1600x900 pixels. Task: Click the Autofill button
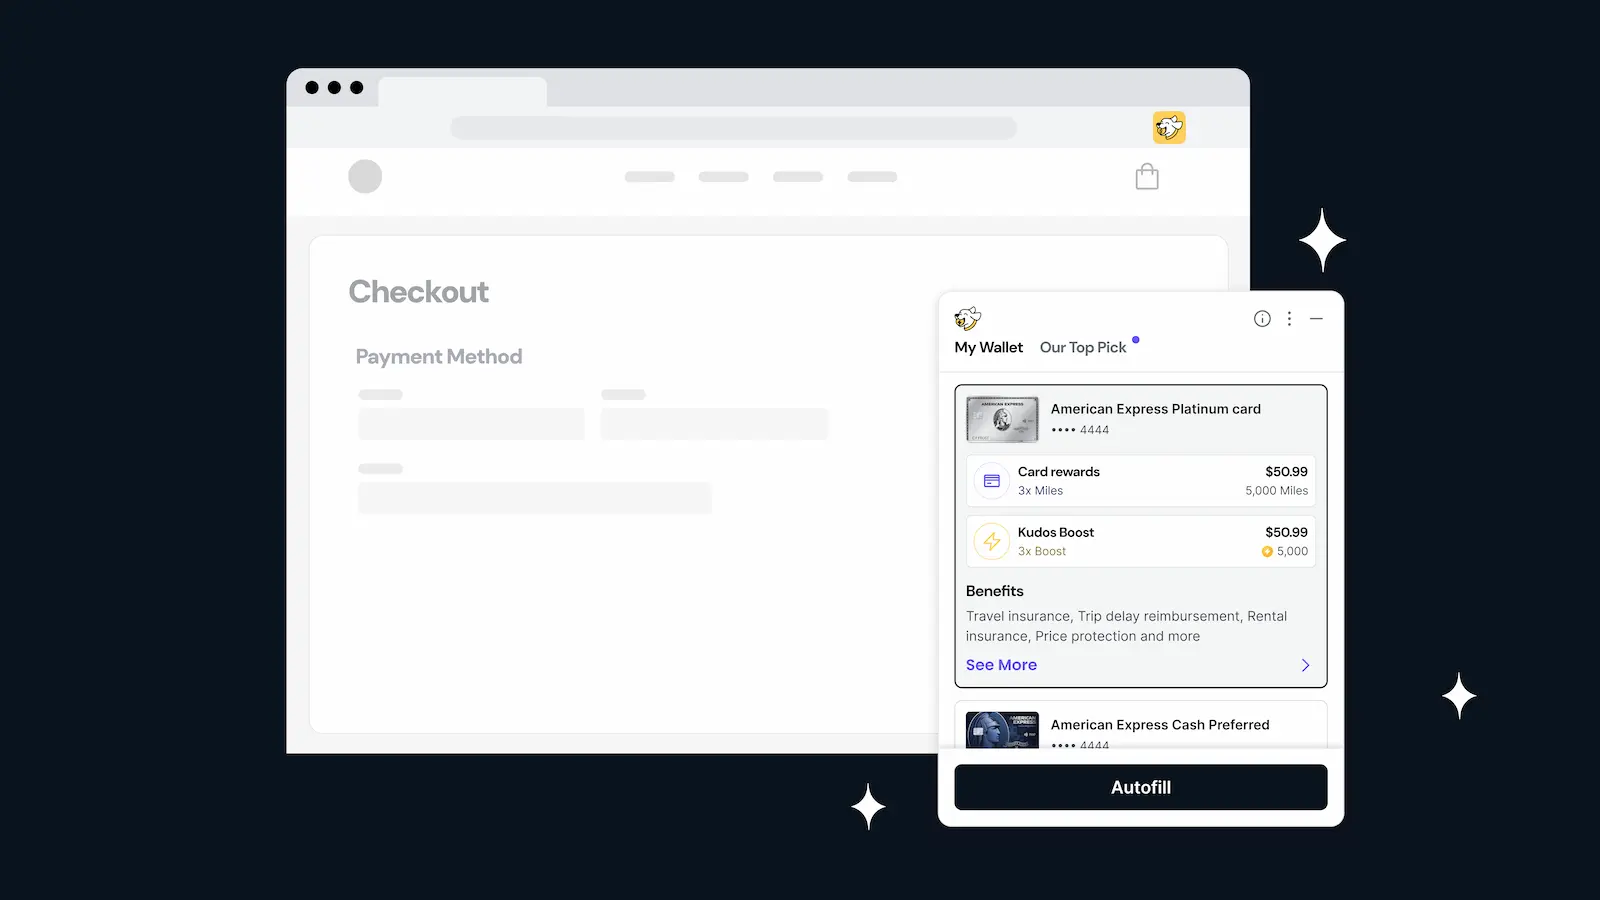[x=1140, y=787]
